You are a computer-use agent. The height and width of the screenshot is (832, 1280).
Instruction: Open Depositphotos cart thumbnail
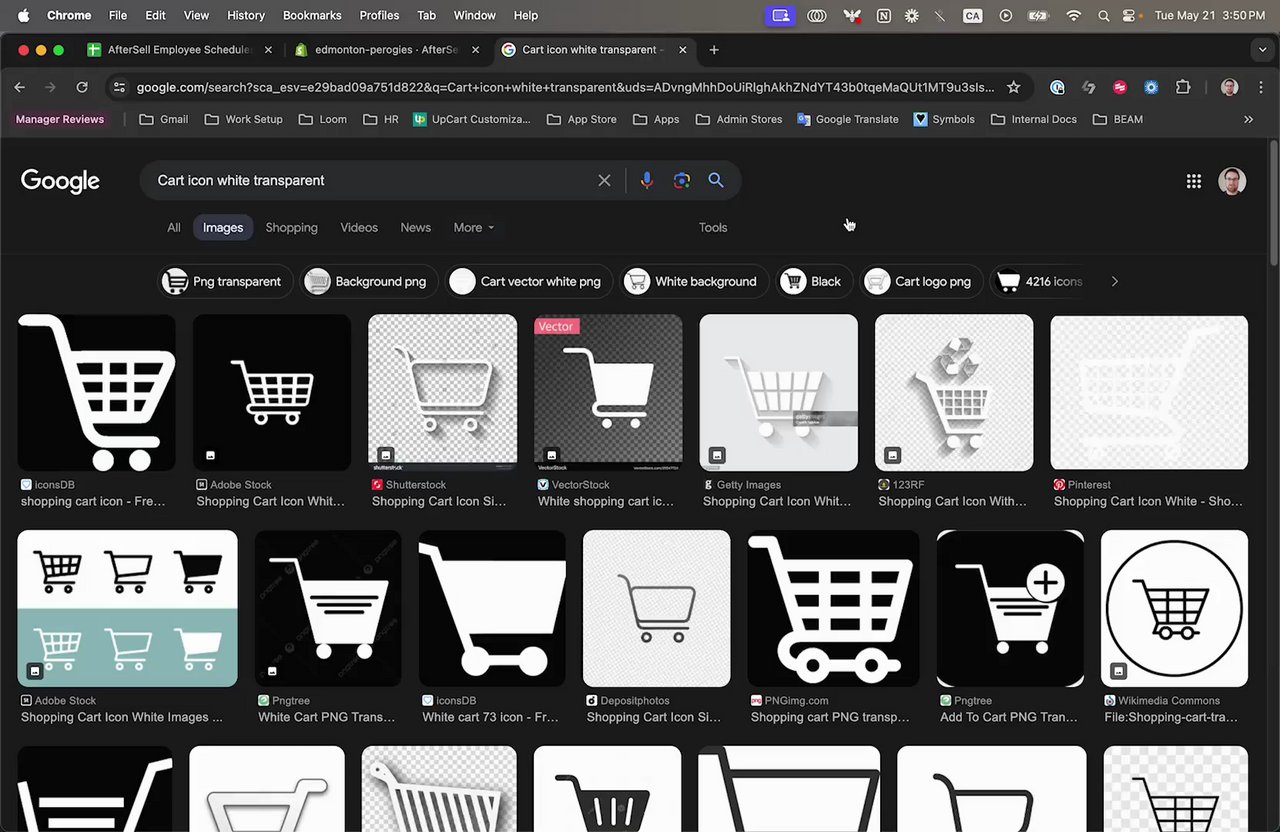tap(656, 608)
